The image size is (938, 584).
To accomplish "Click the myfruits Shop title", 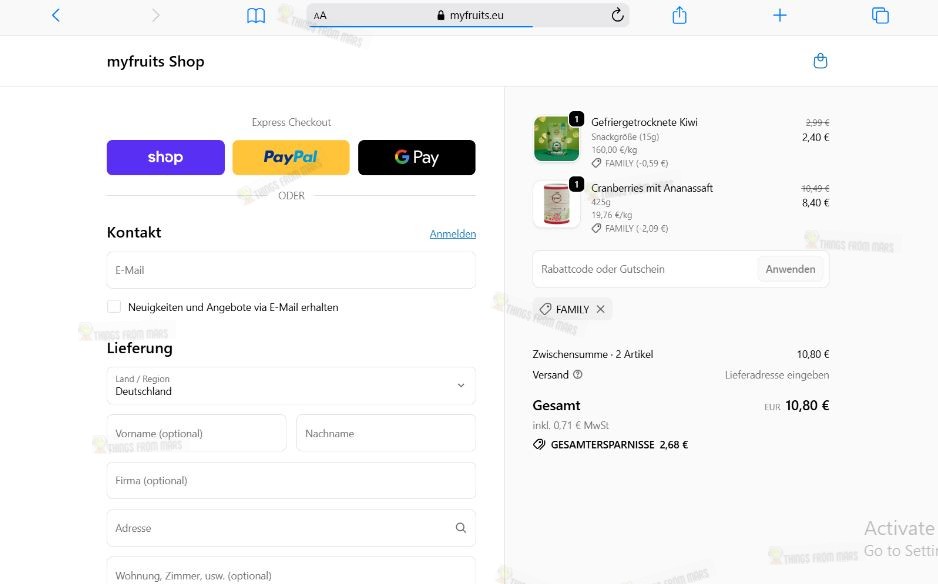I will pos(156,61).
